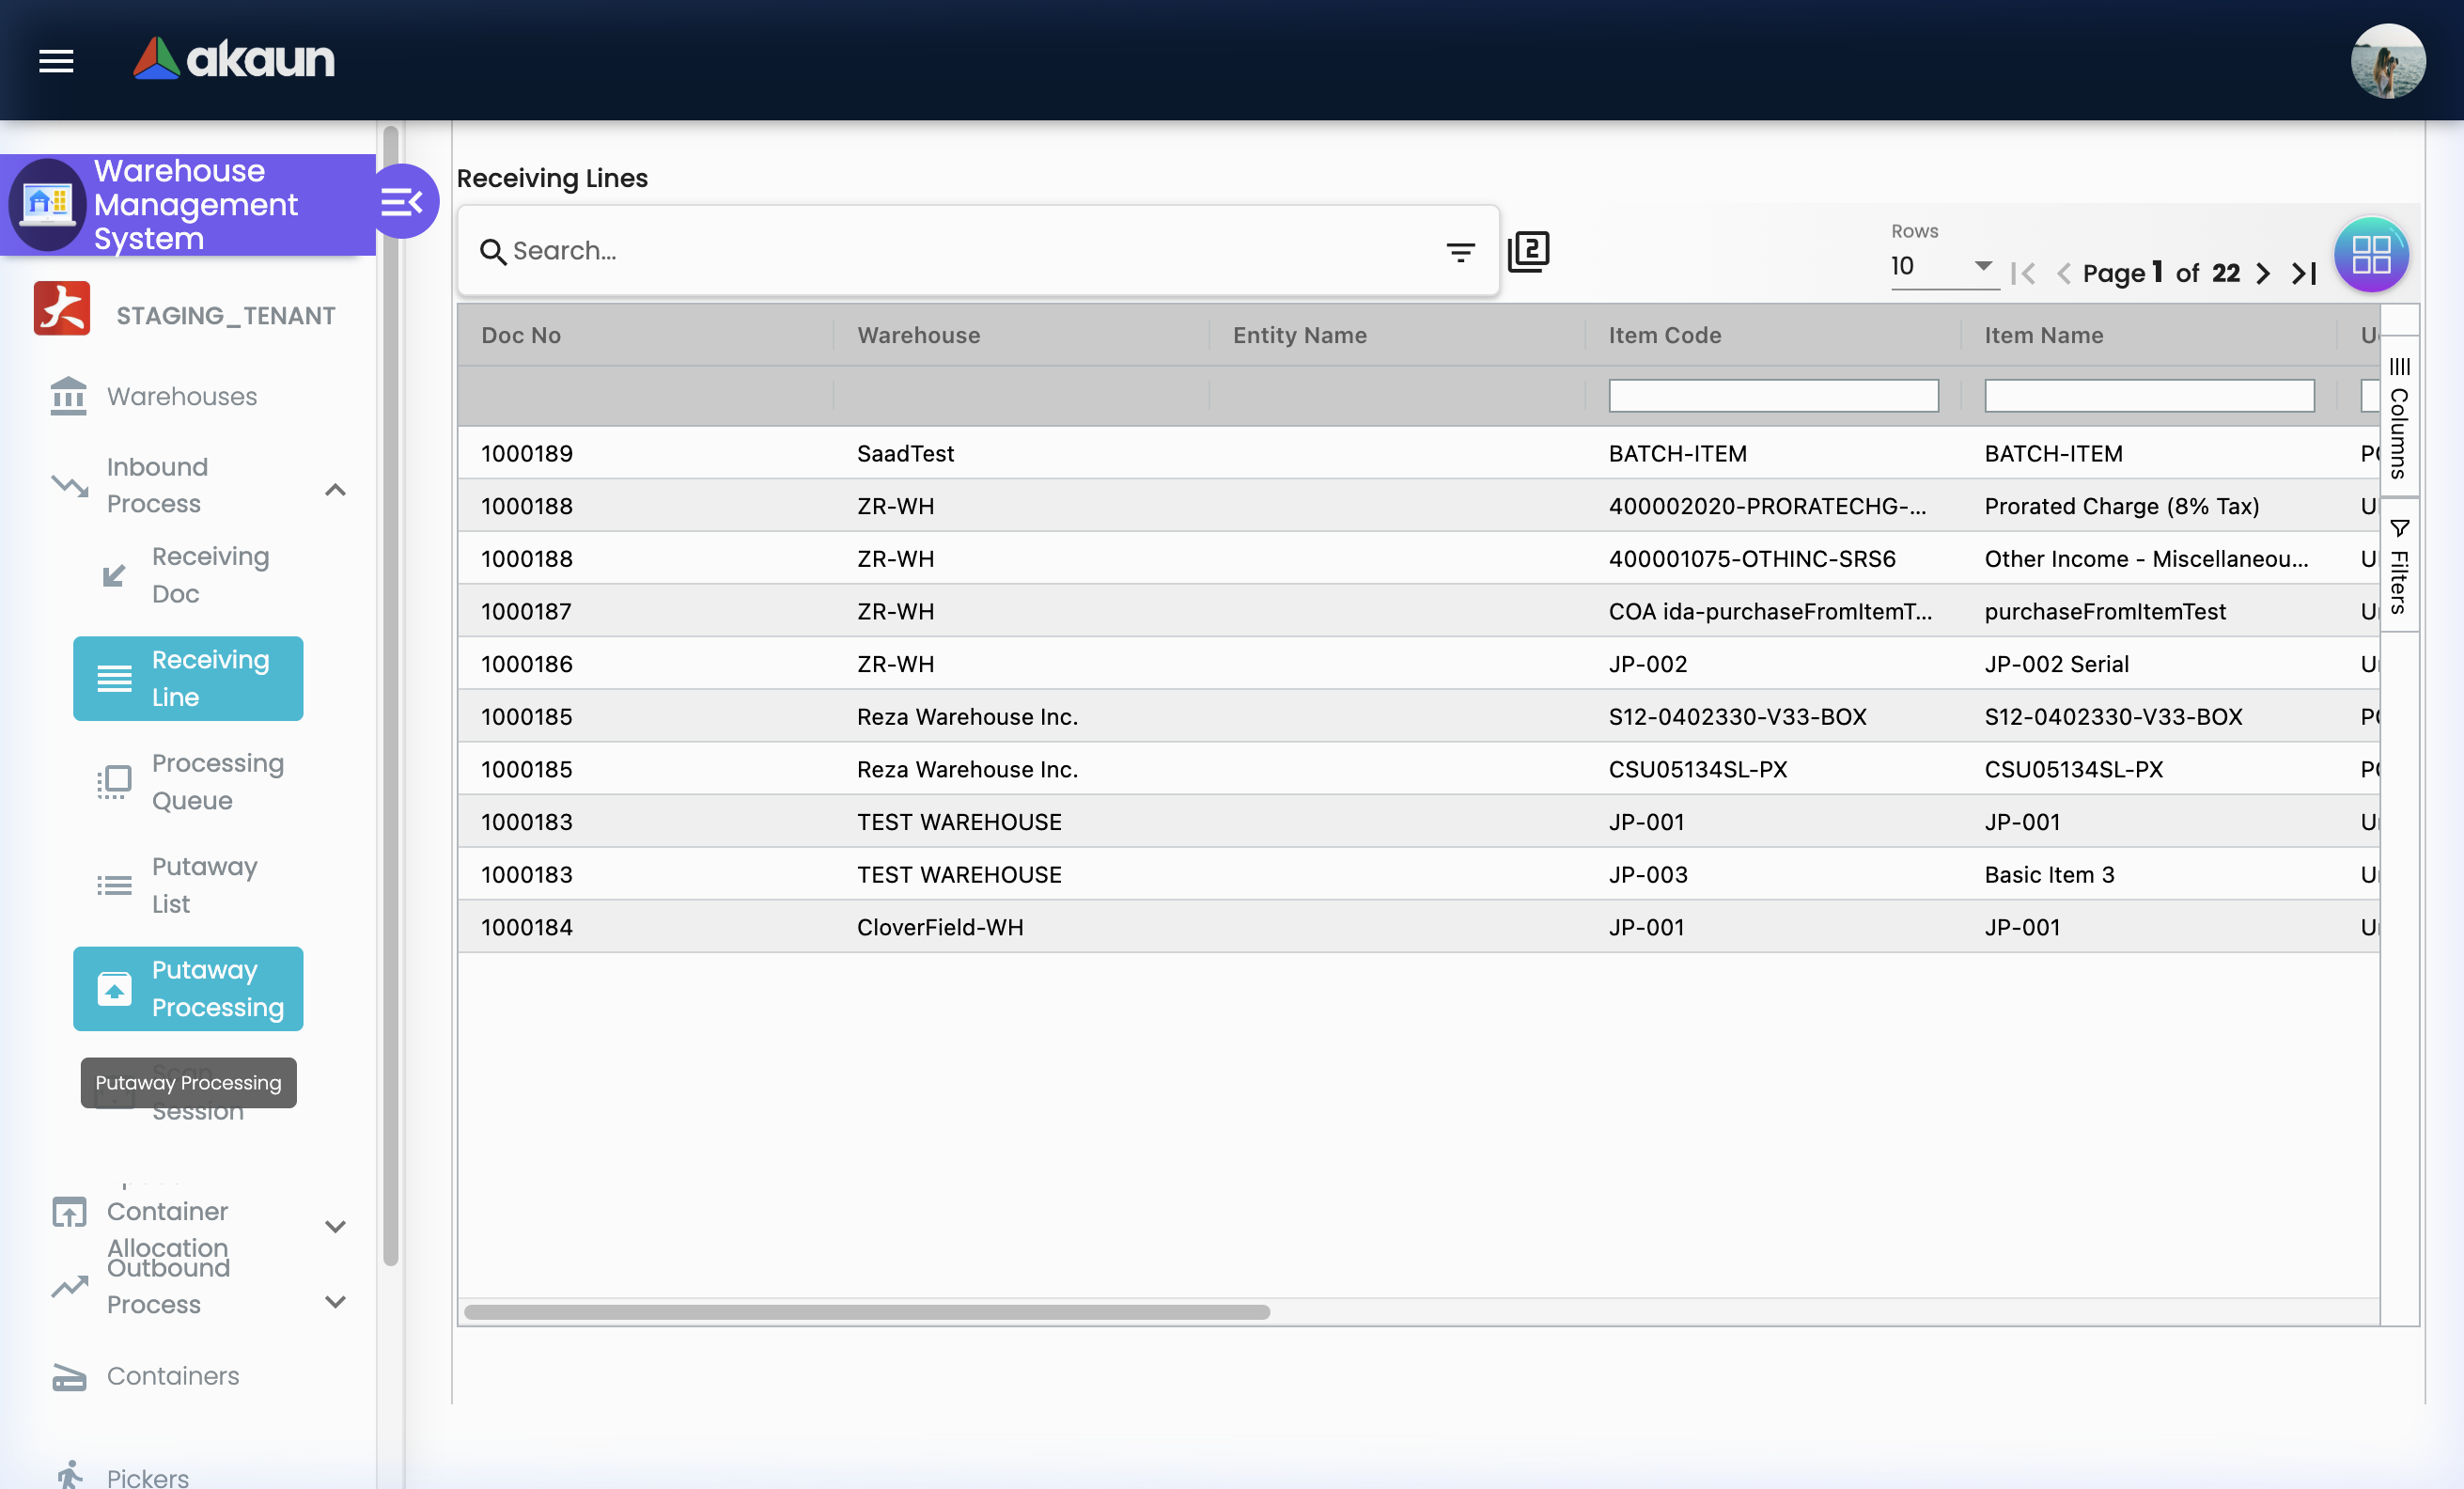Expand the Rows per page dropdown
2464x1489 pixels.
click(1981, 268)
